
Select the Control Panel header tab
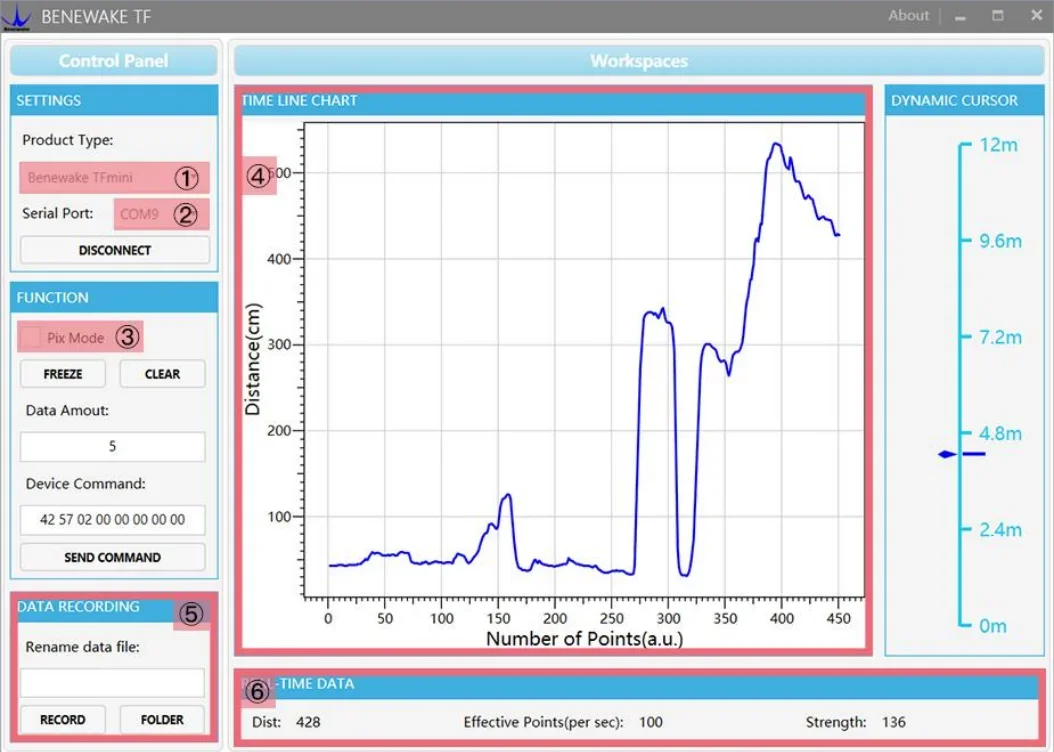[114, 60]
